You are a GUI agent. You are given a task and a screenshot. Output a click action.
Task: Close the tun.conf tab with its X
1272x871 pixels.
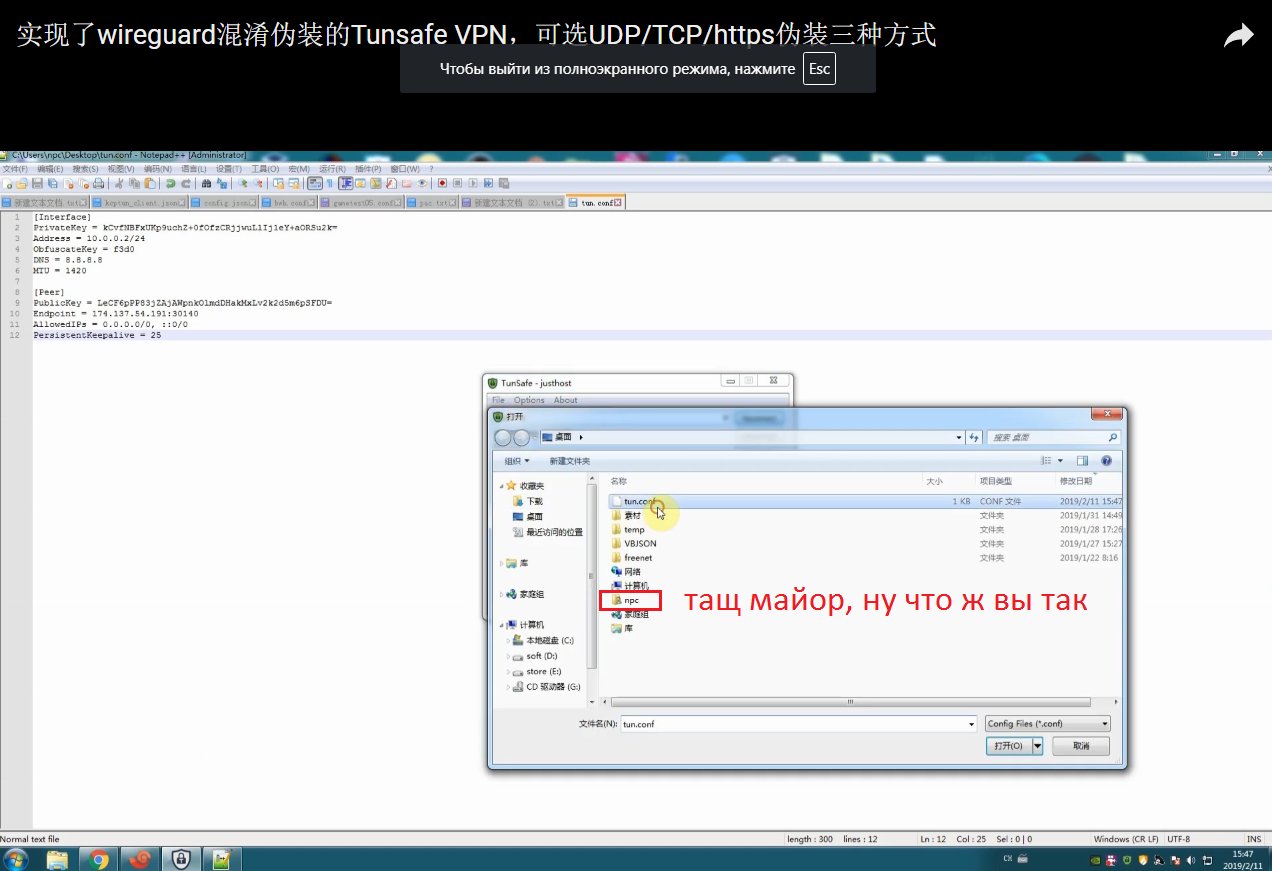[618, 202]
